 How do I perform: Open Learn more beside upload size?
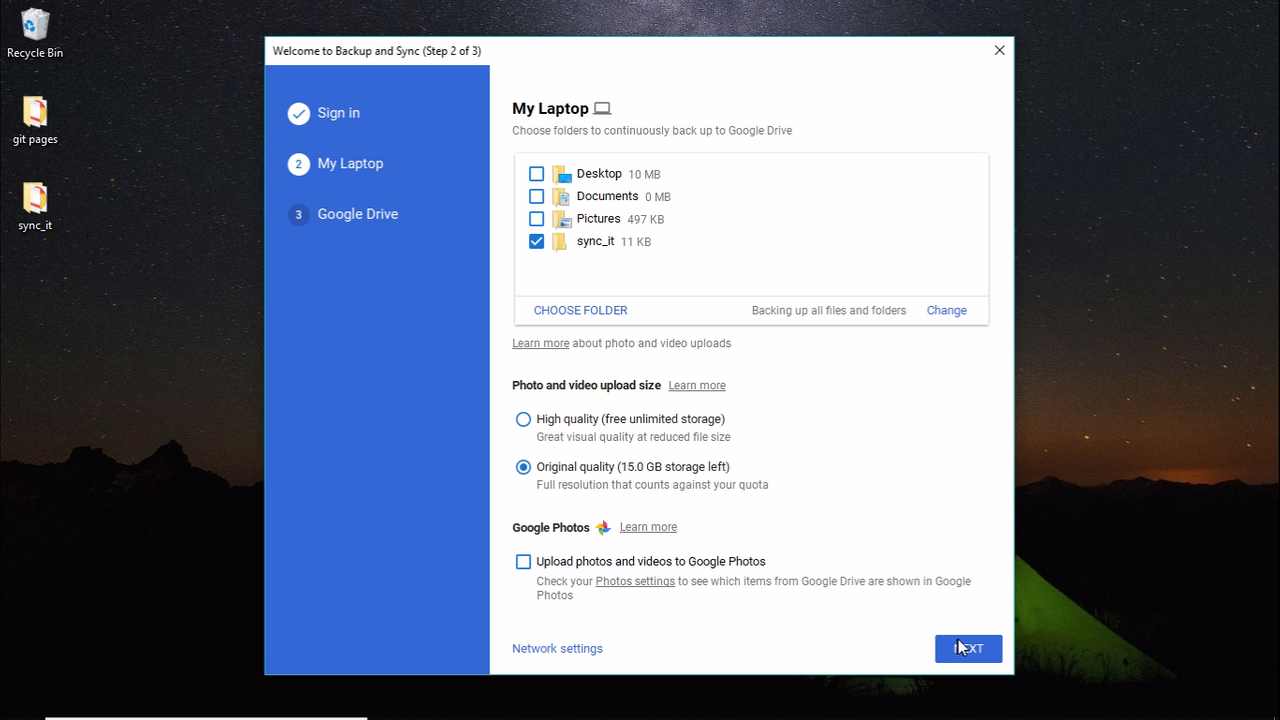click(x=697, y=385)
